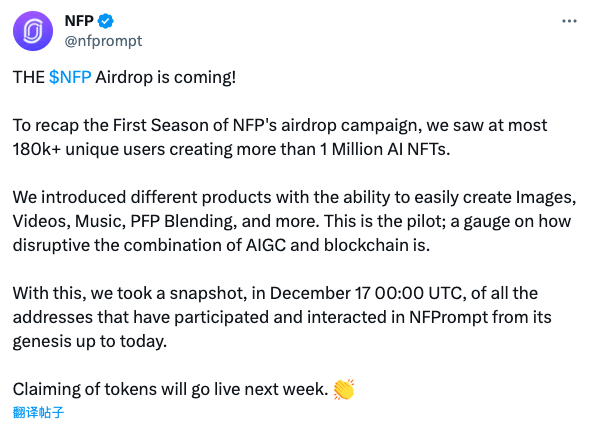Open the @nfprompt handle link
This screenshot has width=592, height=430.
[103, 40]
